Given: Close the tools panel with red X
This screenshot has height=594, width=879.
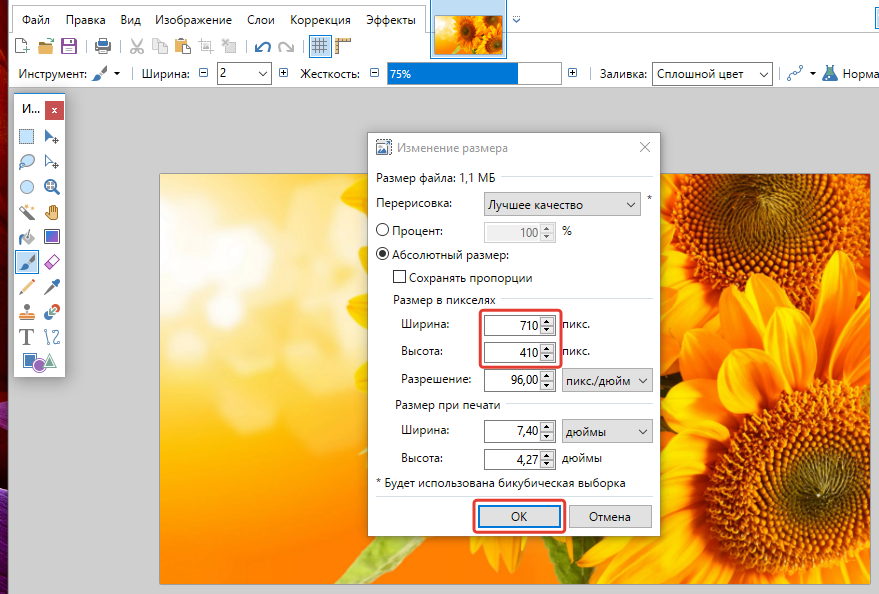Looking at the screenshot, I should pyautogui.click(x=54, y=110).
